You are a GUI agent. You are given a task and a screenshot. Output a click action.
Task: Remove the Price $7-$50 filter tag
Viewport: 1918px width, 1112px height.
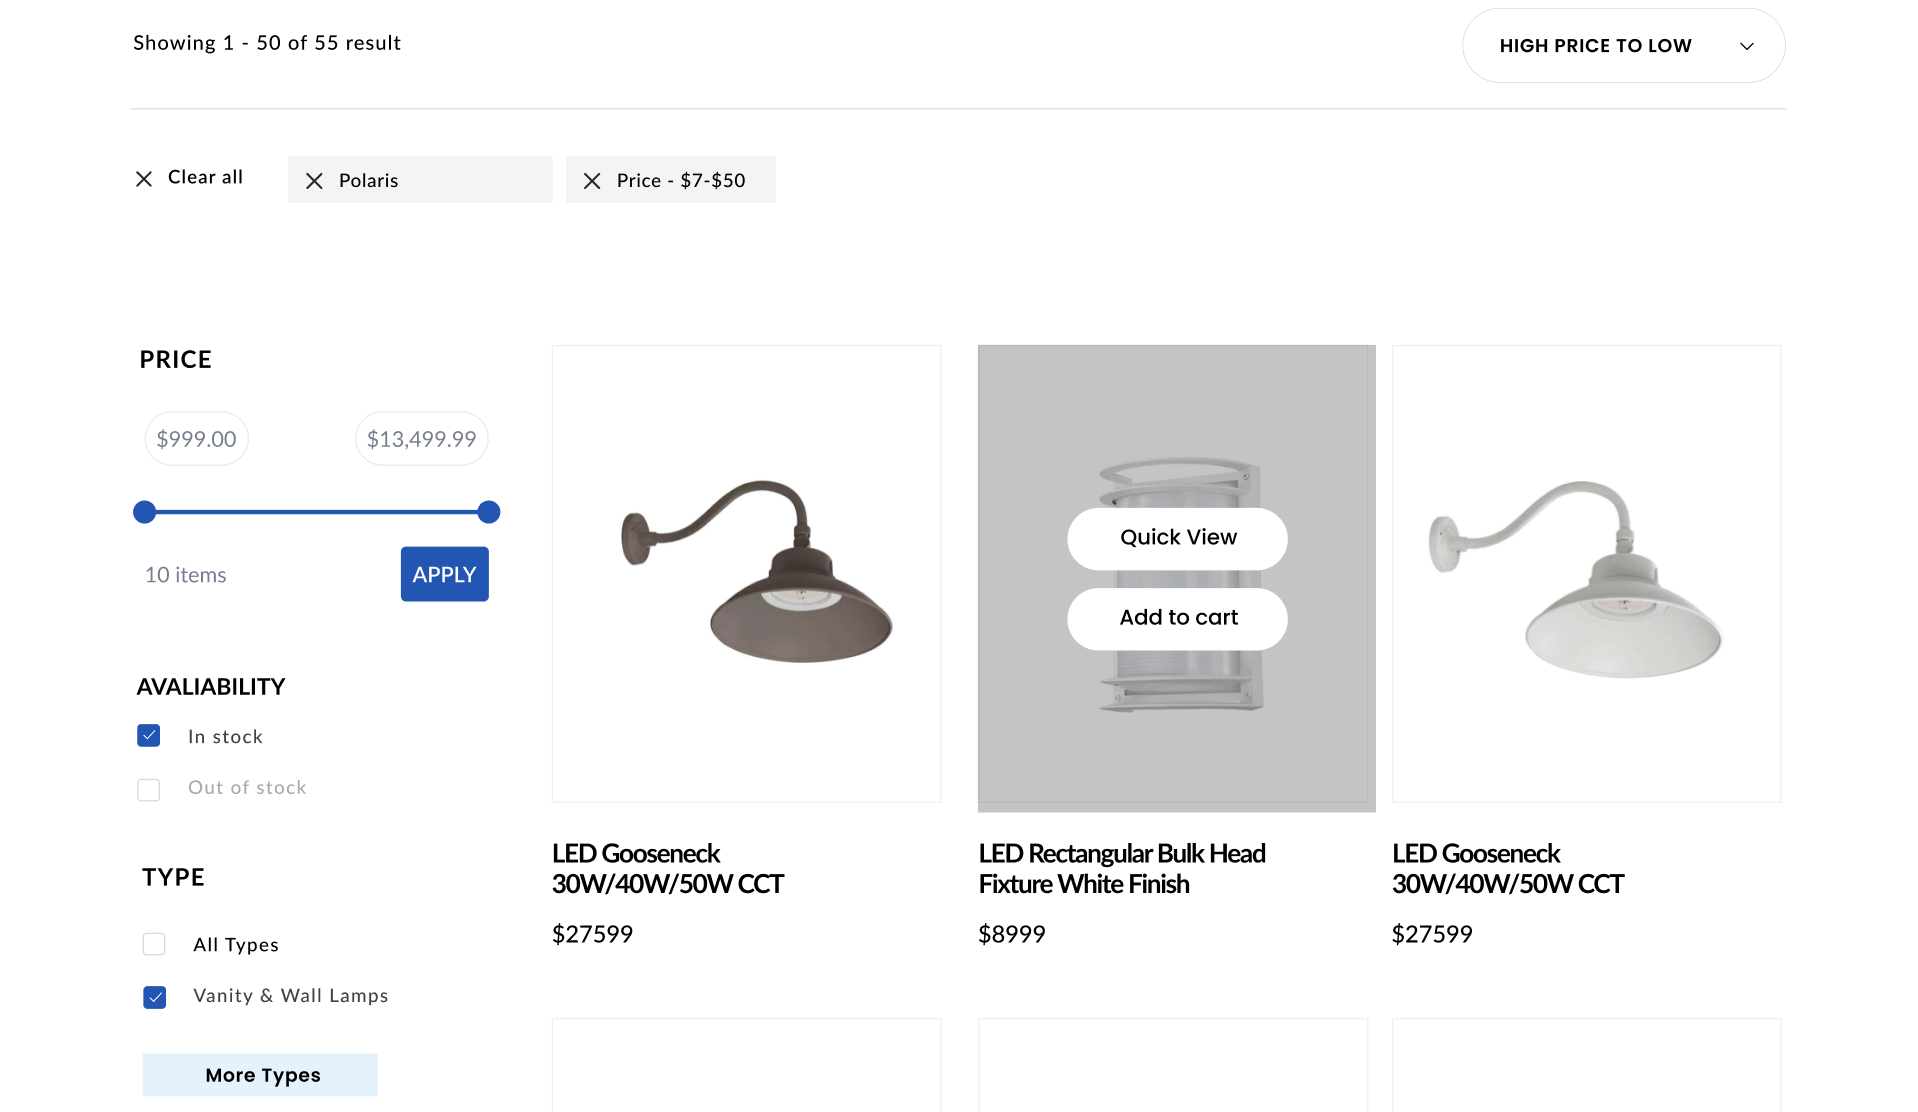click(x=592, y=181)
